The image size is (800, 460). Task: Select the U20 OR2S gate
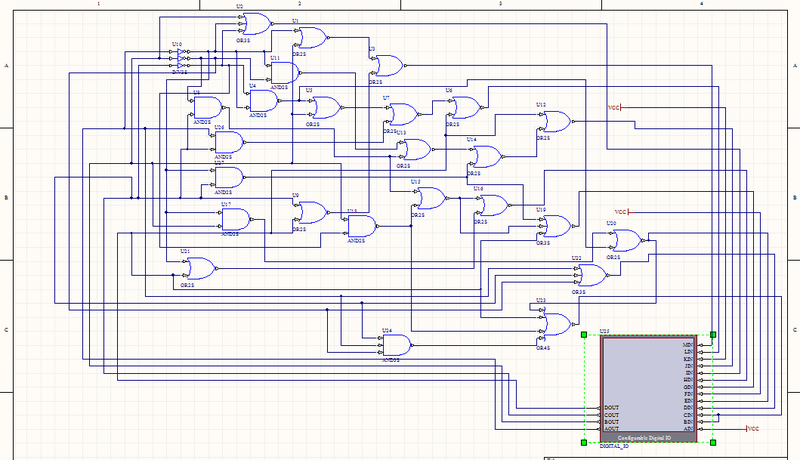click(x=626, y=240)
